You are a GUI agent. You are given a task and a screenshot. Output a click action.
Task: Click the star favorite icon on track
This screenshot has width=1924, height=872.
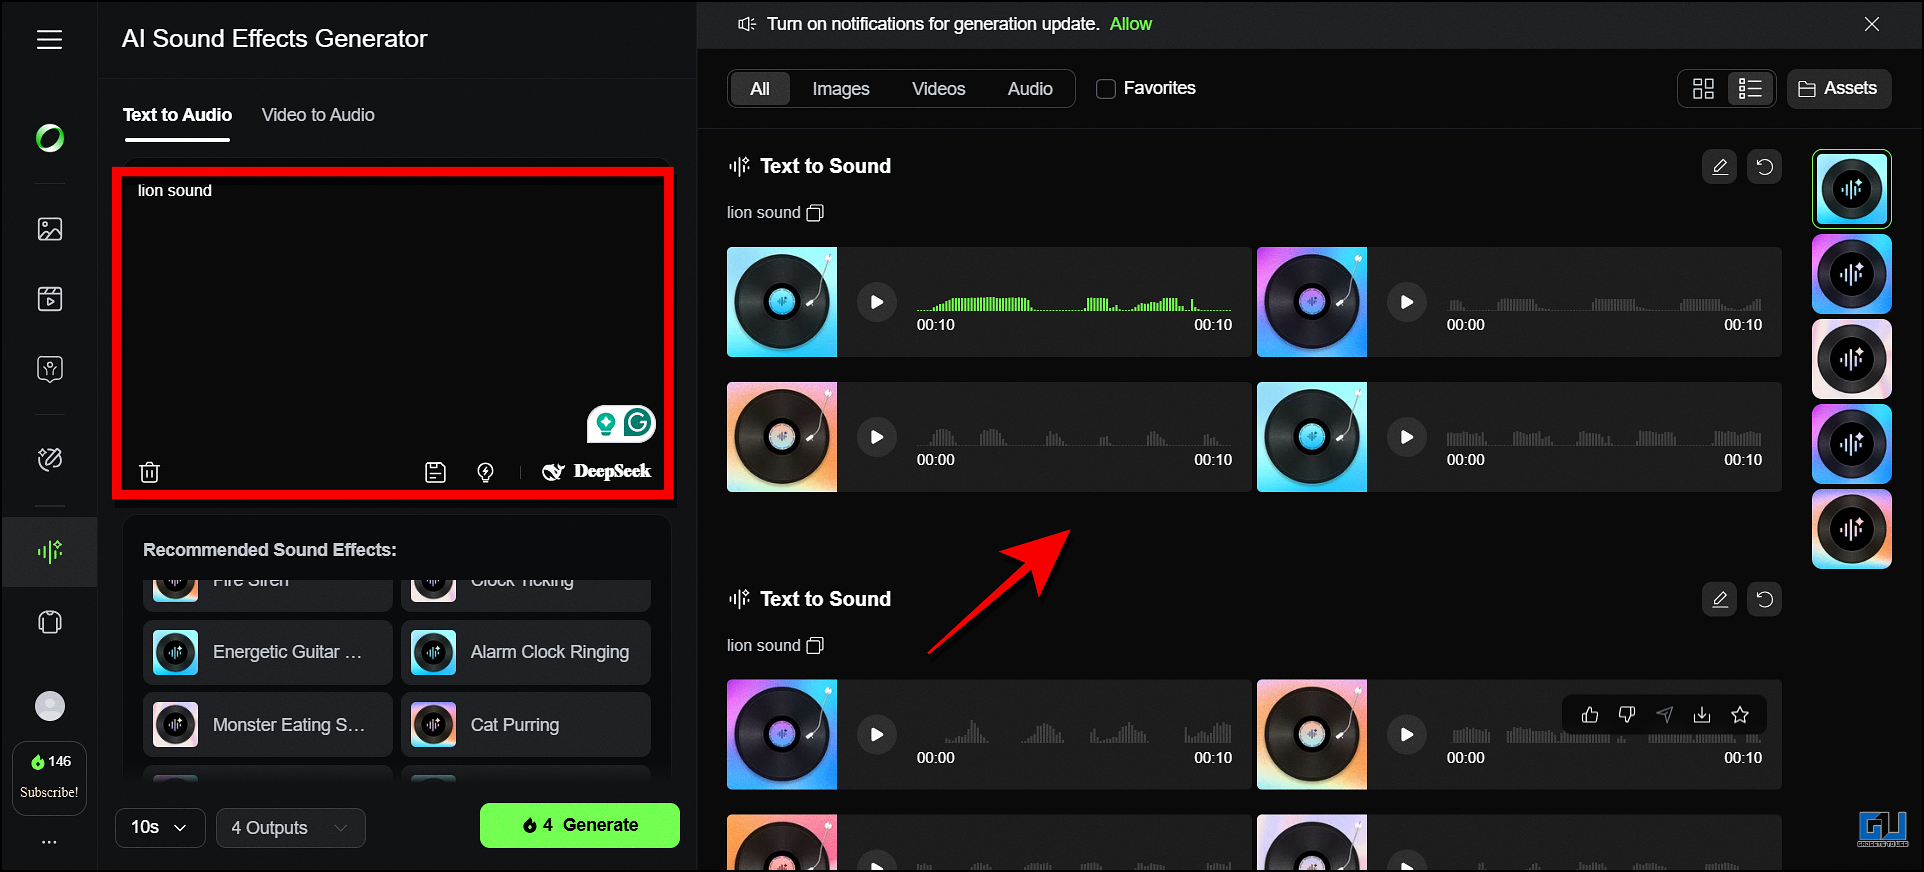pos(1740,714)
